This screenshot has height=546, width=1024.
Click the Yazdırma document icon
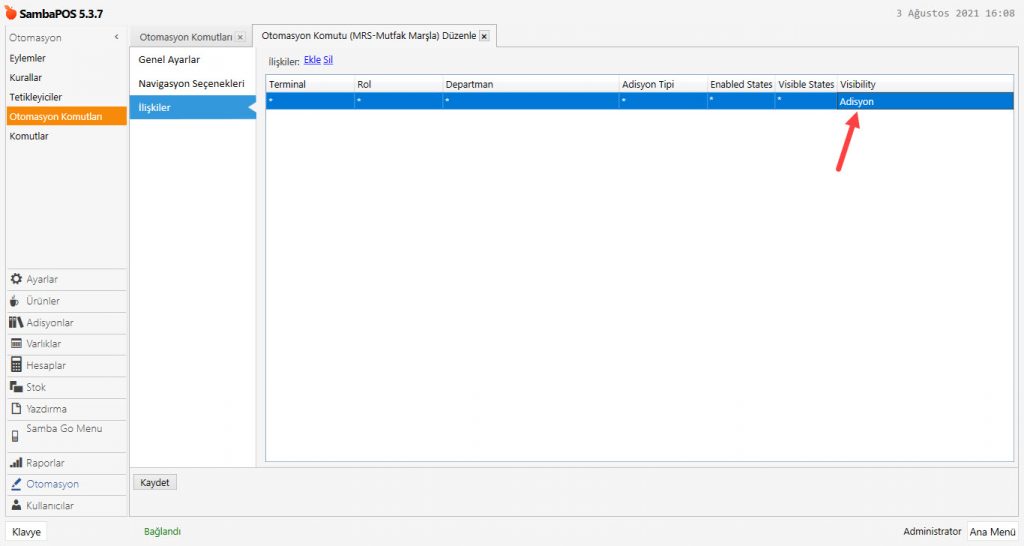16,409
